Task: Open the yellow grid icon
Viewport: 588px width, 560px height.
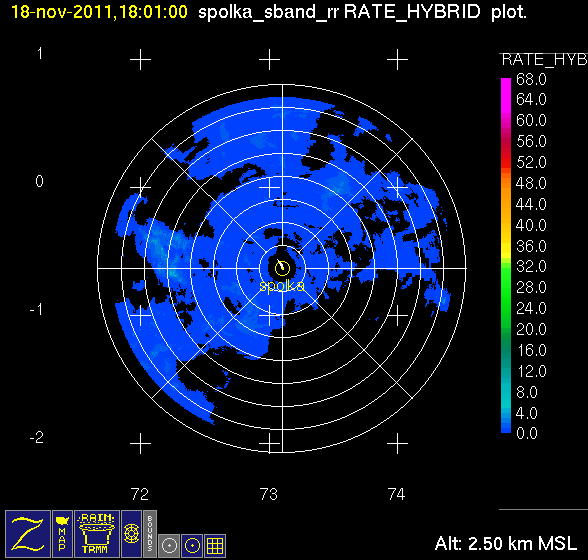Action: click(x=215, y=546)
